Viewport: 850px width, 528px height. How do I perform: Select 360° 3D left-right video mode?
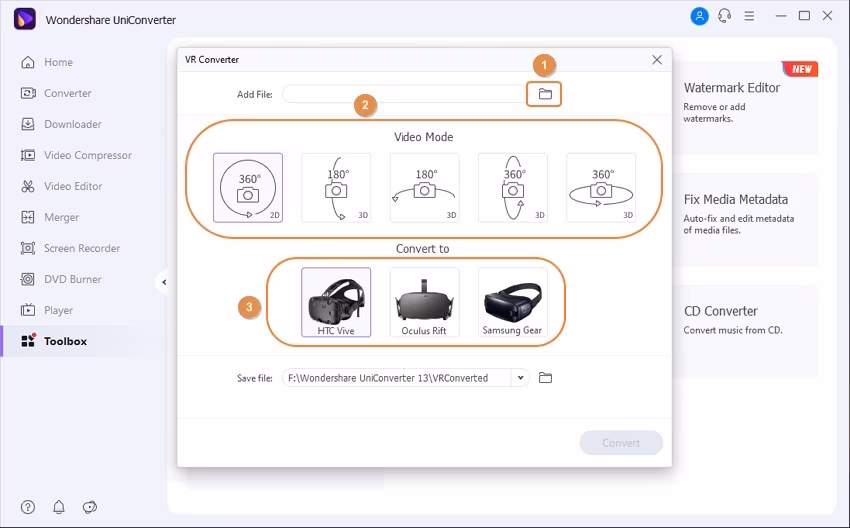point(601,188)
